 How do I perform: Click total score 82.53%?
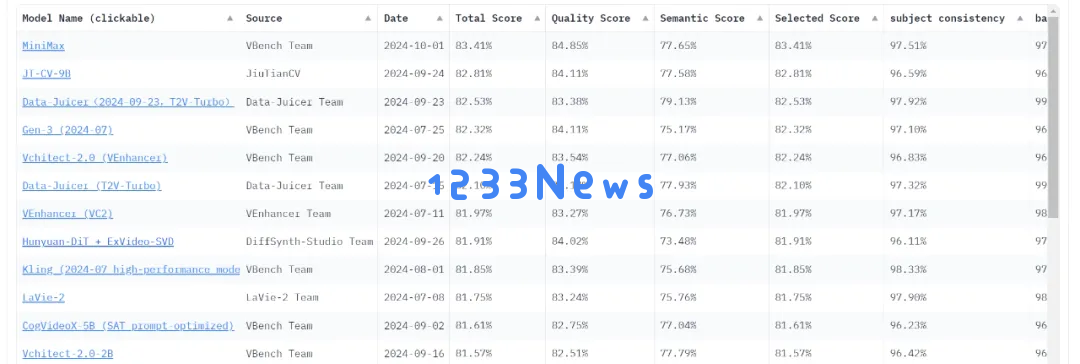474,102
